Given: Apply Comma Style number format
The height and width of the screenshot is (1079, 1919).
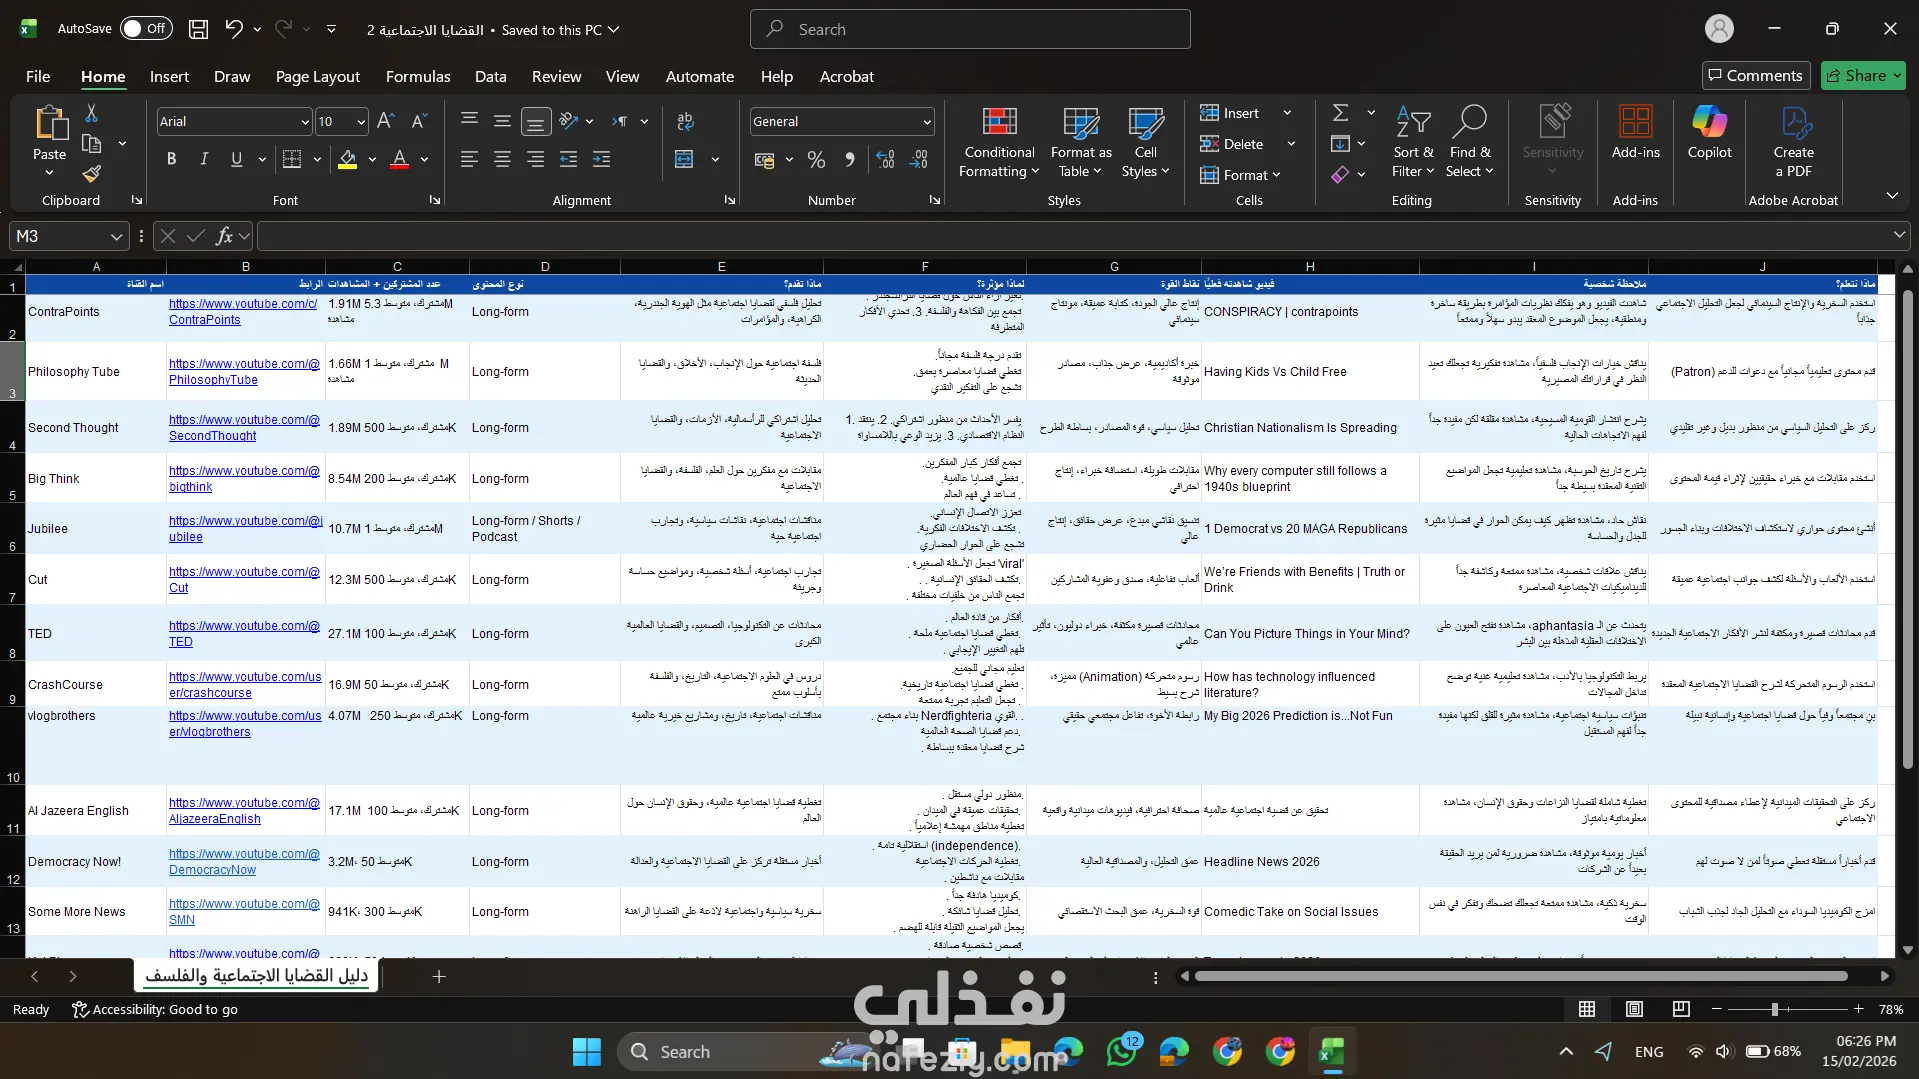Looking at the screenshot, I should 849,159.
